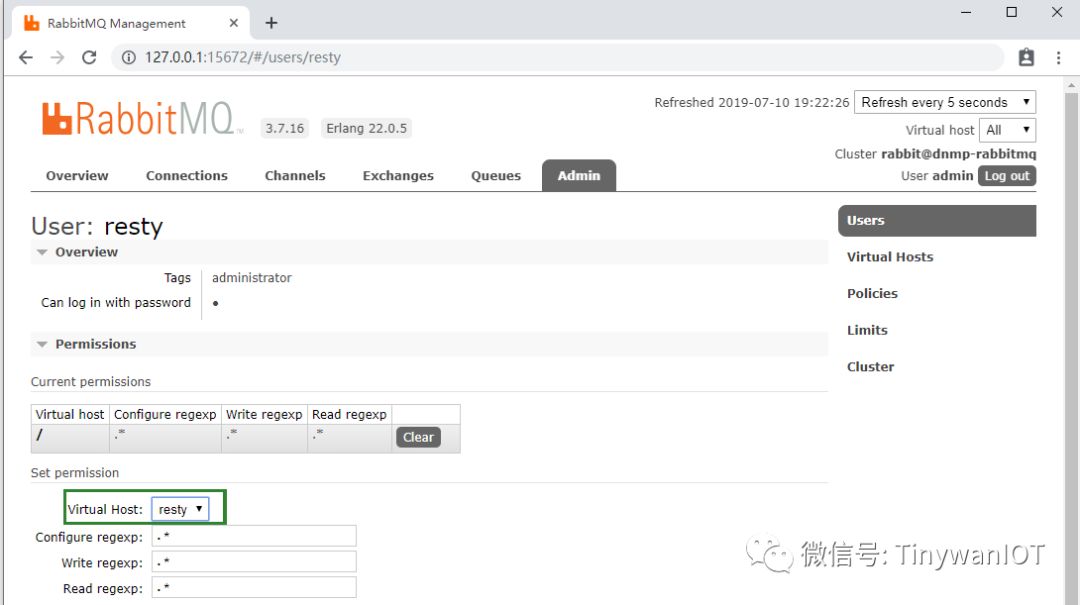The width and height of the screenshot is (1080, 605).
Task: Click the cluster name rabbit@dnmp-rabbitmq
Action: click(959, 154)
